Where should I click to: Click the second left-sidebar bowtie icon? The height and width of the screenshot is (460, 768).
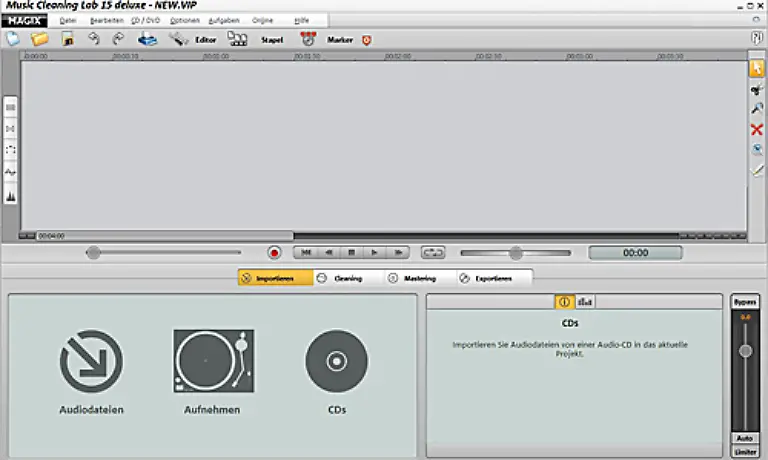tap(10, 129)
